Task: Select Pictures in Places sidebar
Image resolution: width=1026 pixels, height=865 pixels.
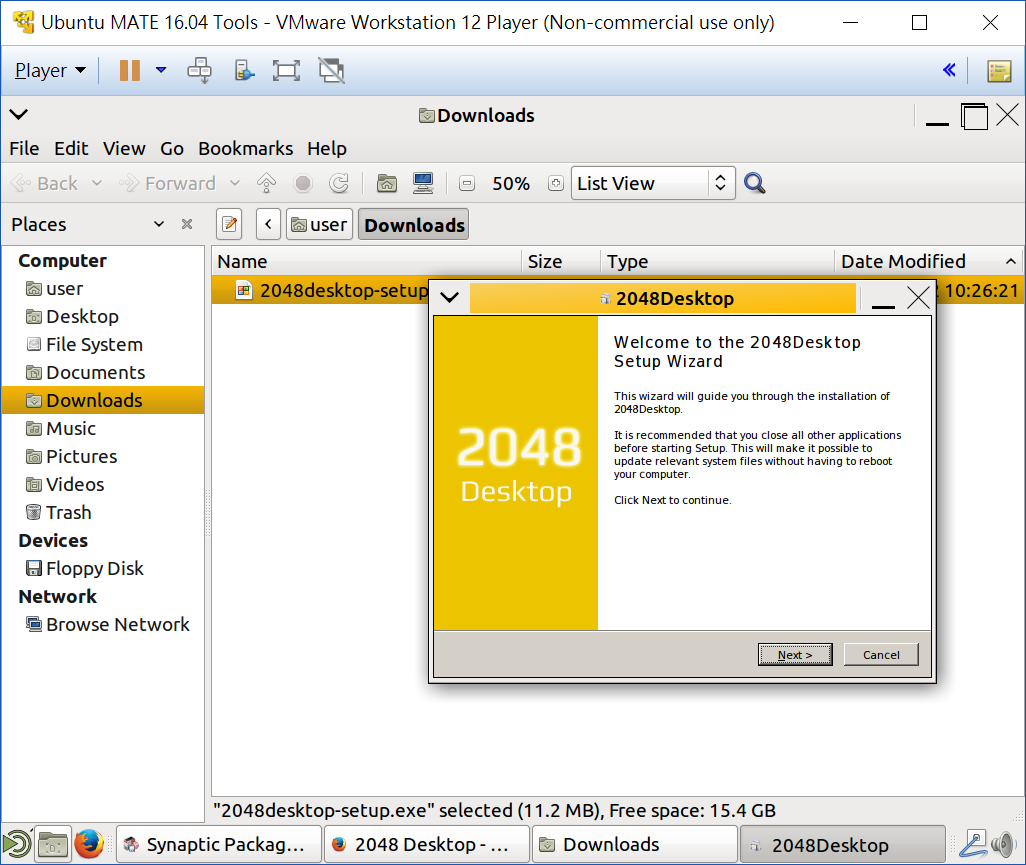Action: 103,457
